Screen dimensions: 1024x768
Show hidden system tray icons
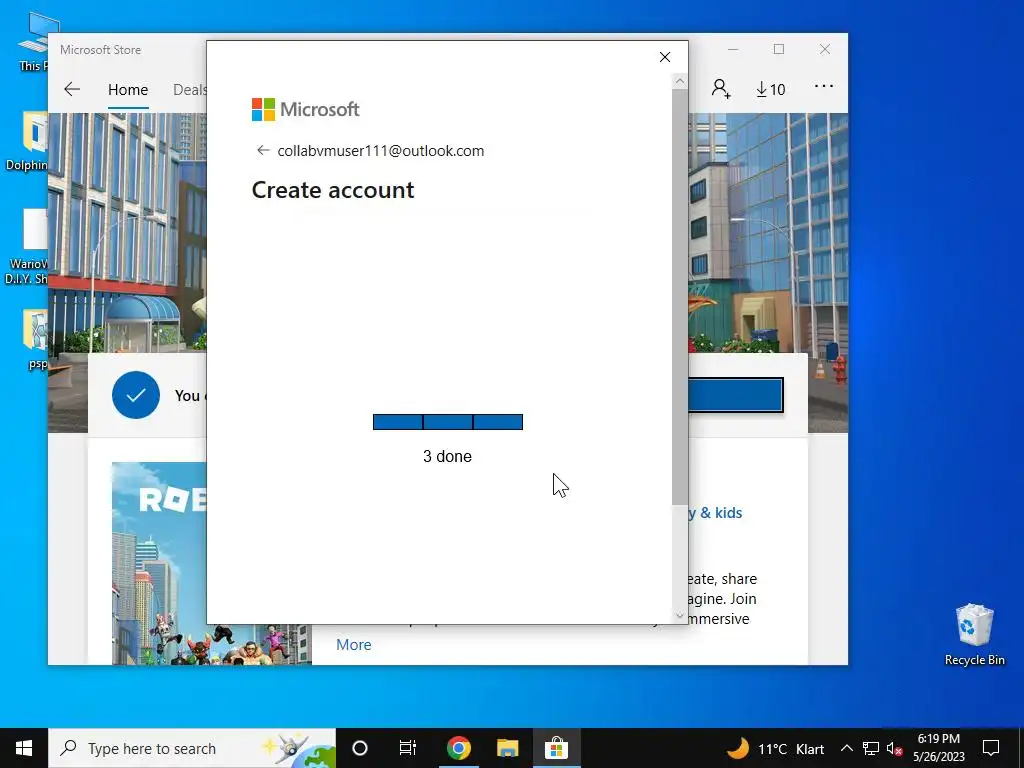846,748
